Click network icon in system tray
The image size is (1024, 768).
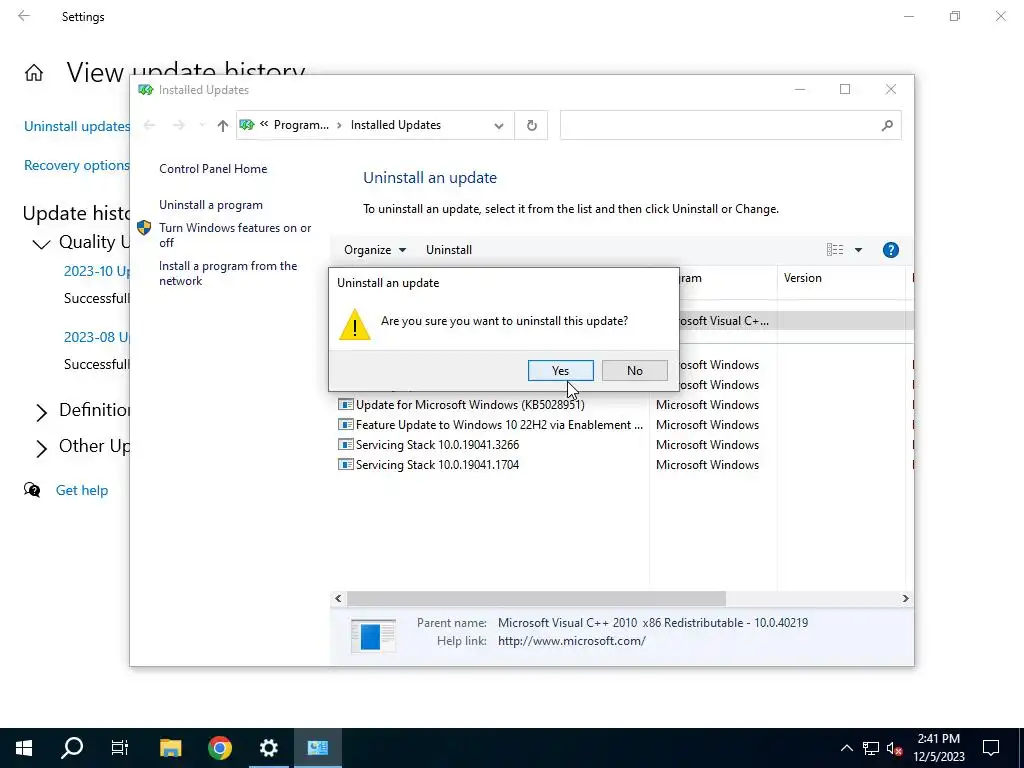871,748
